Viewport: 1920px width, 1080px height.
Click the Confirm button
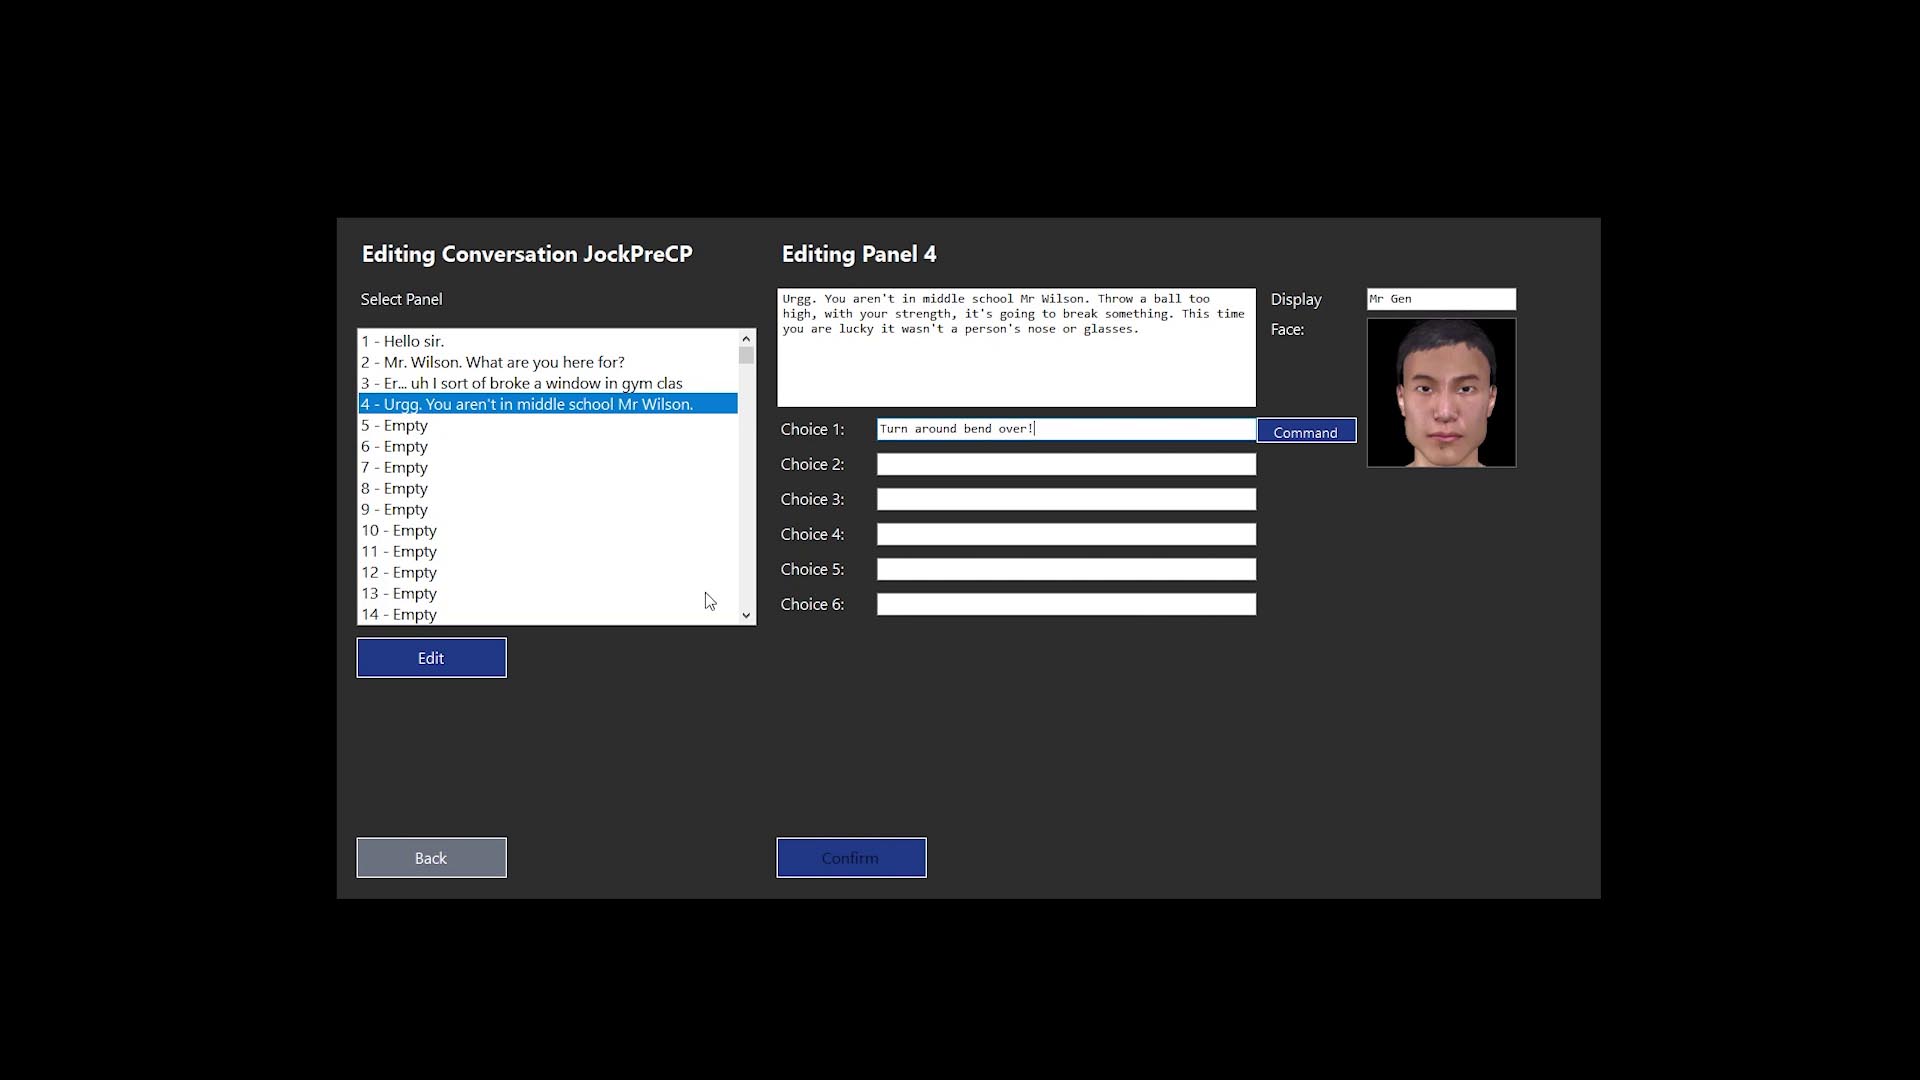[851, 858]
